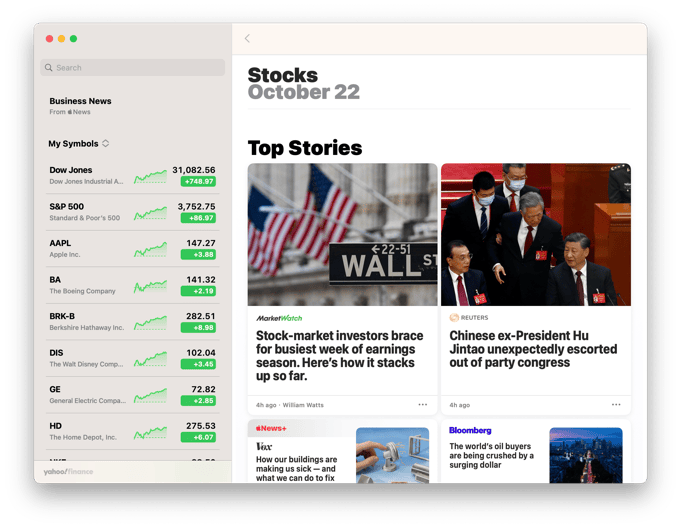Click the GE sparkline chart

pyautogui.click(x=150, y=395)
